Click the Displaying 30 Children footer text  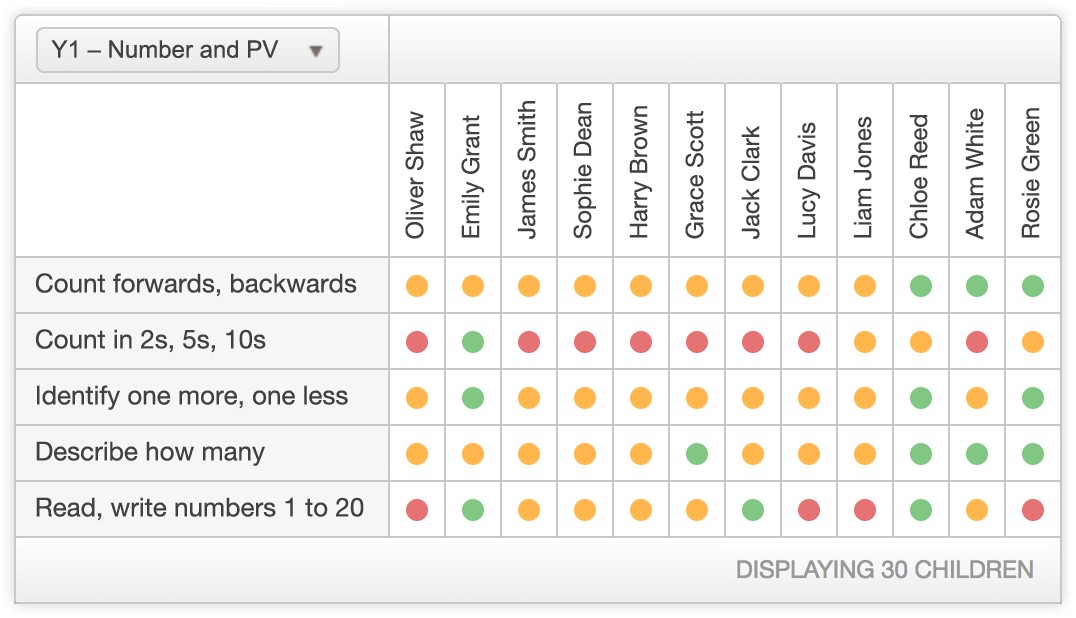[x=885, y=570]
